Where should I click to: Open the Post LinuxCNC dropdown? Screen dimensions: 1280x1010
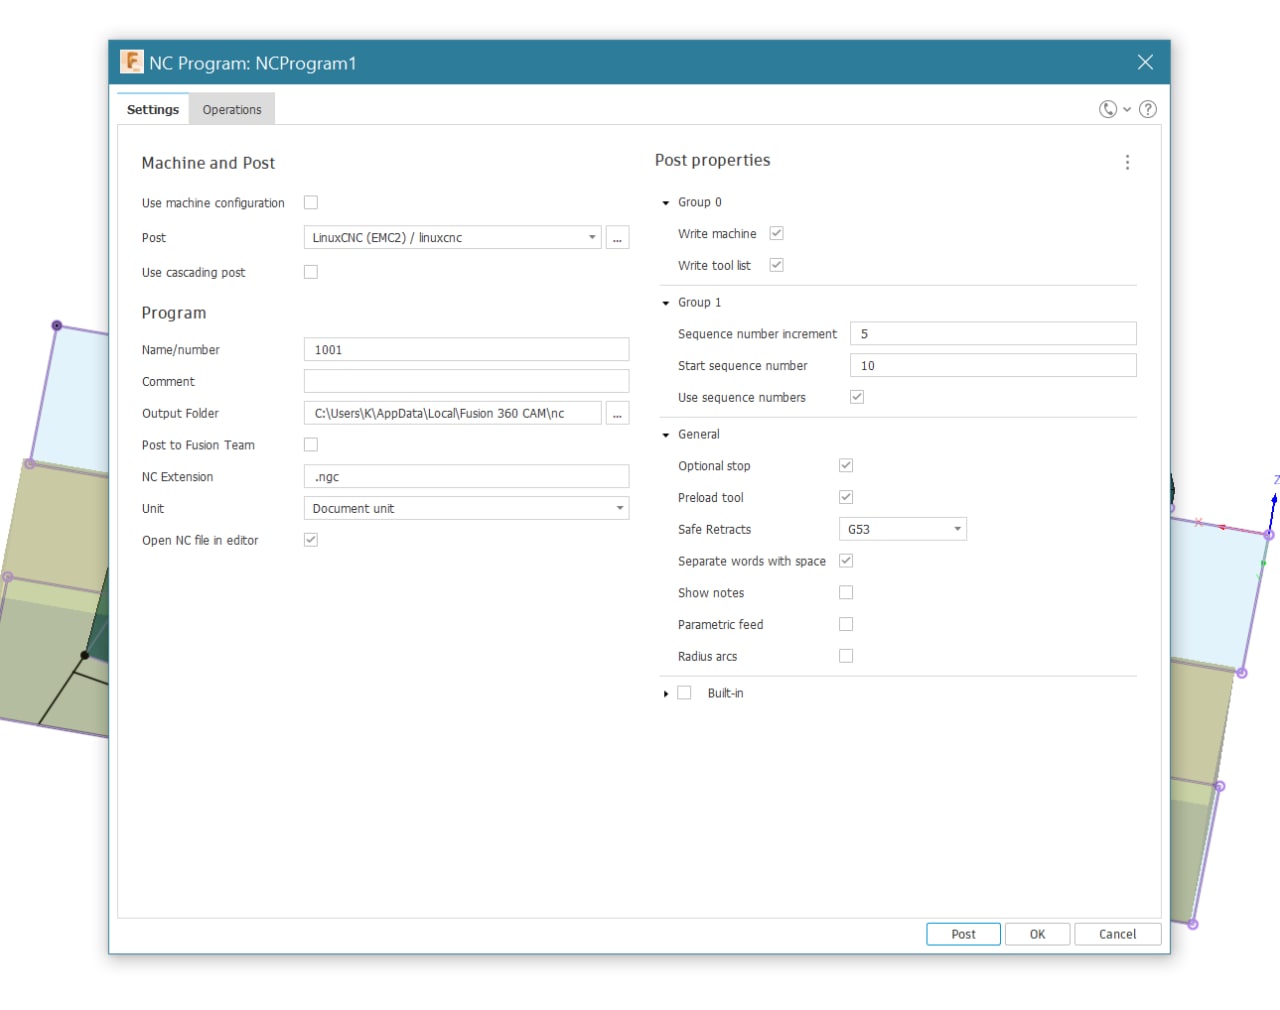pyautogui.click(x=453, y=238)
